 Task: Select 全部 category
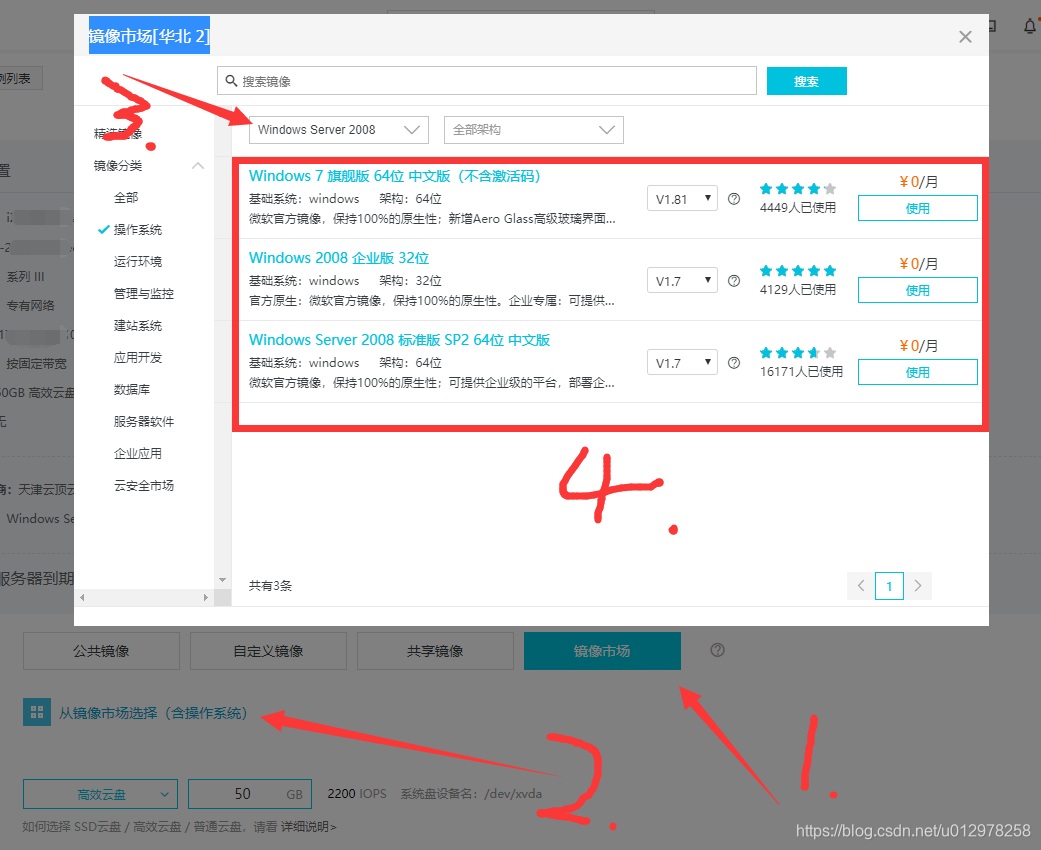pos(126,197)
